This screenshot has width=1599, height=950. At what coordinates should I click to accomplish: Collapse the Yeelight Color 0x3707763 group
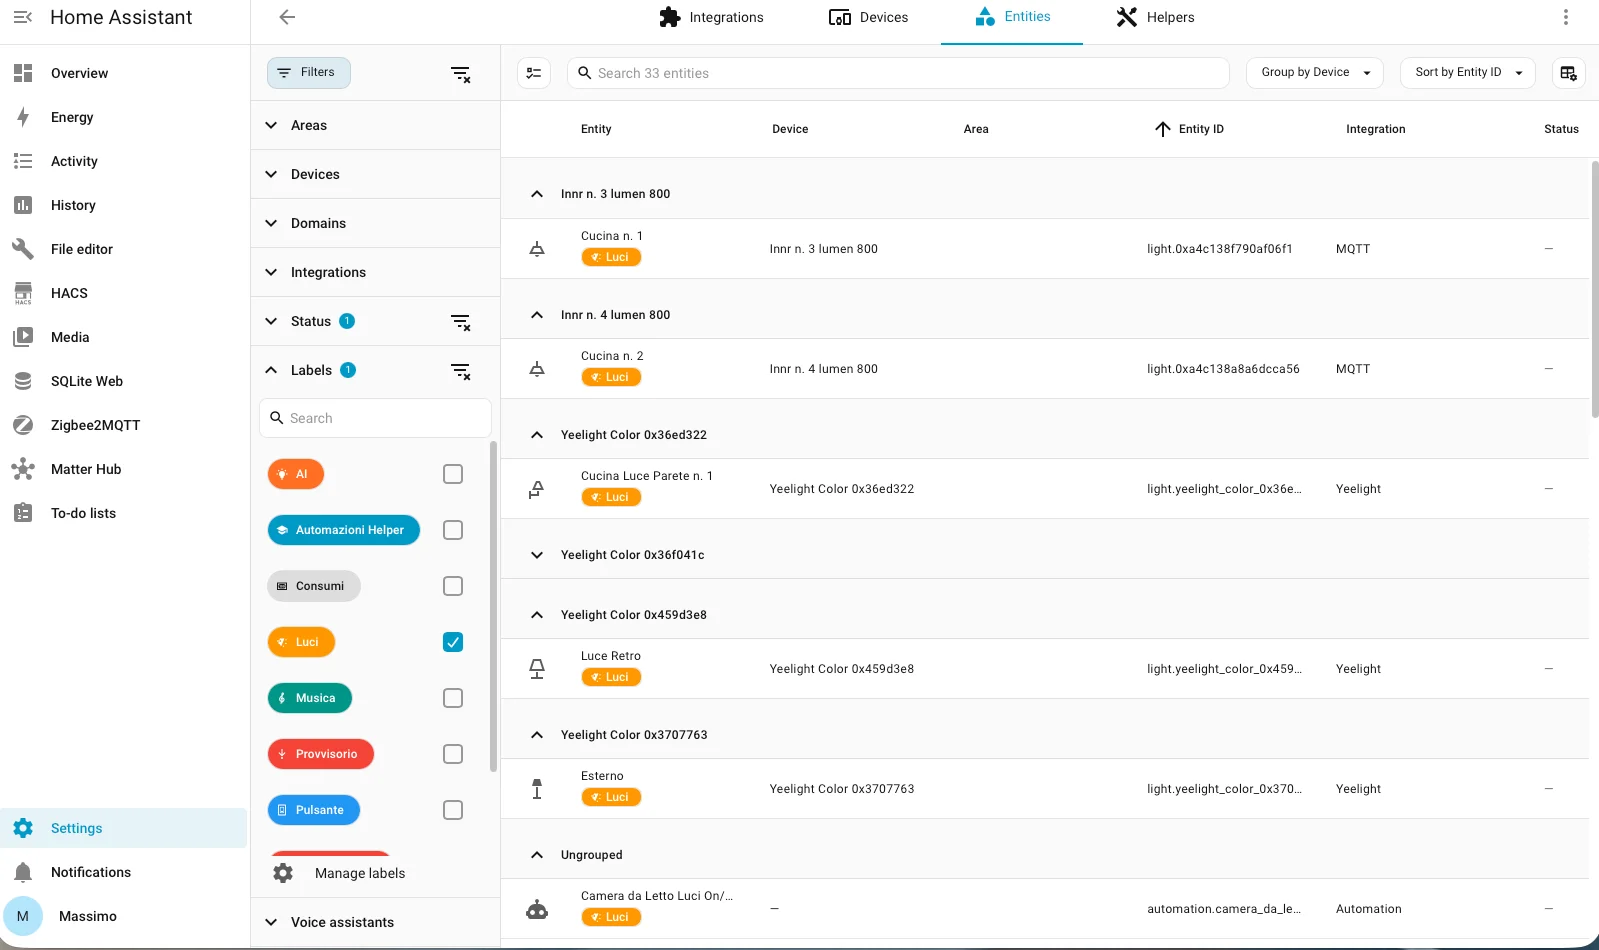pyautogui.click(x=537, y=735)
